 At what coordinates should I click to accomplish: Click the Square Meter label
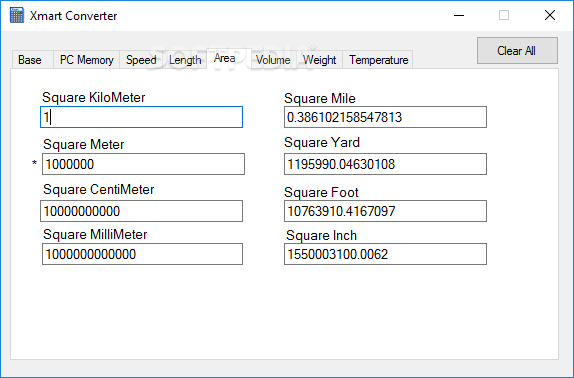point(84,145)
